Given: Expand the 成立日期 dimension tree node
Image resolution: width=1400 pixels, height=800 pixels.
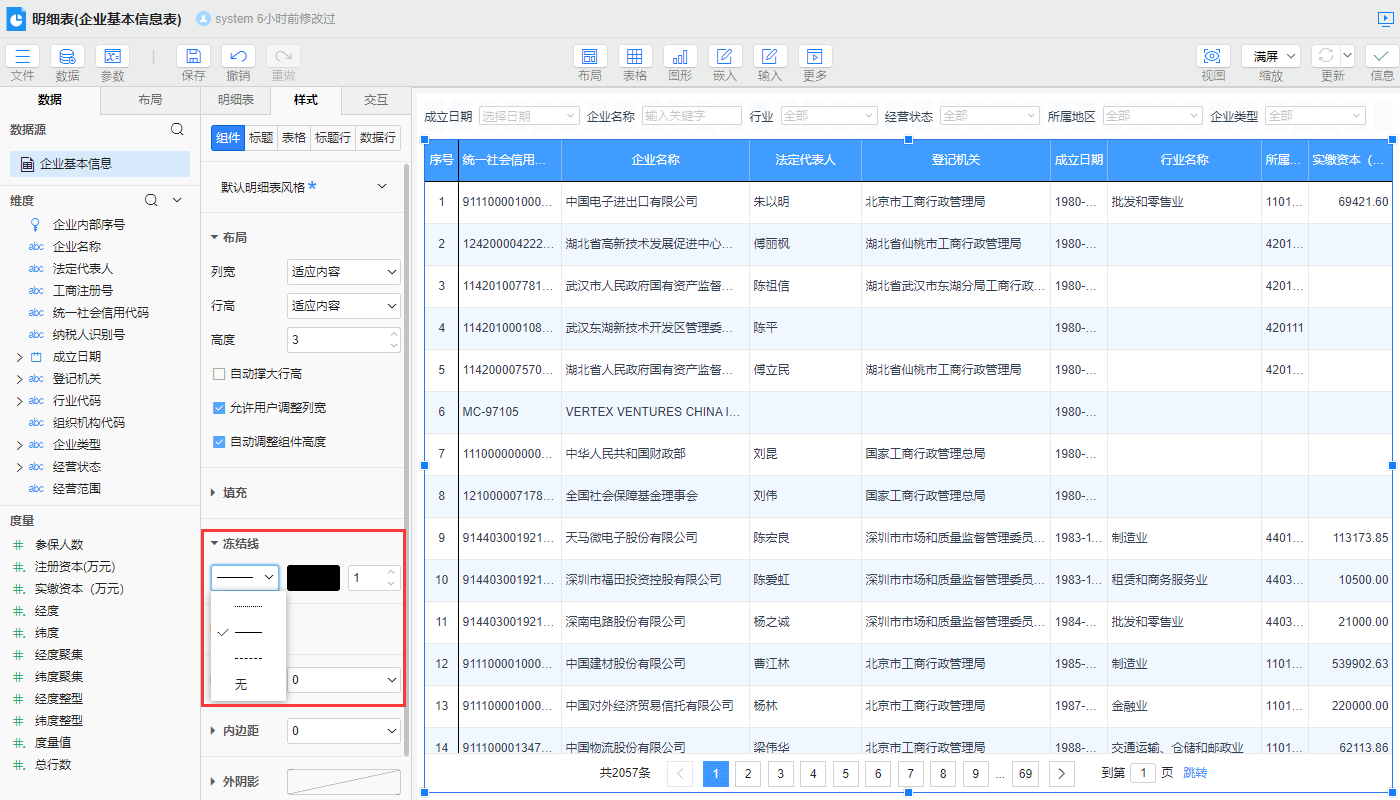Looking at the screenshot, I should tap(19, 357).
